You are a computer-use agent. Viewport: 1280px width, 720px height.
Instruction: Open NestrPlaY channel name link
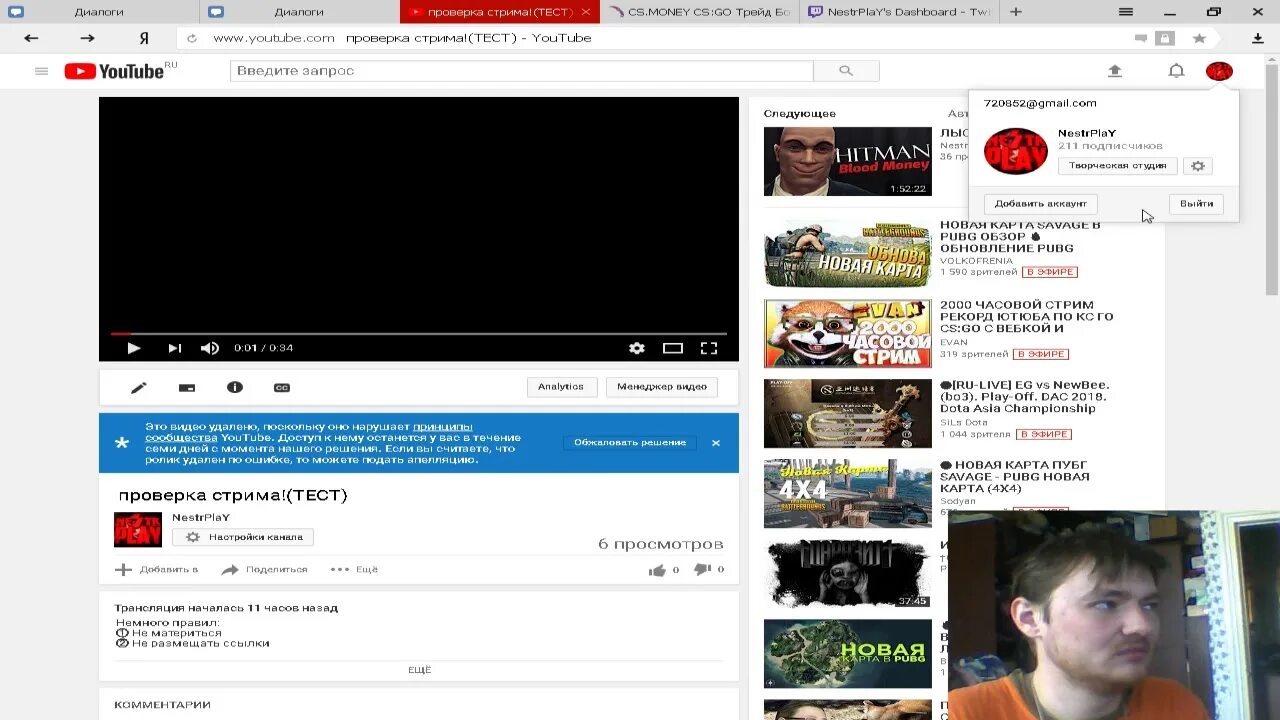pyautogui.click(x=201, y=518)
